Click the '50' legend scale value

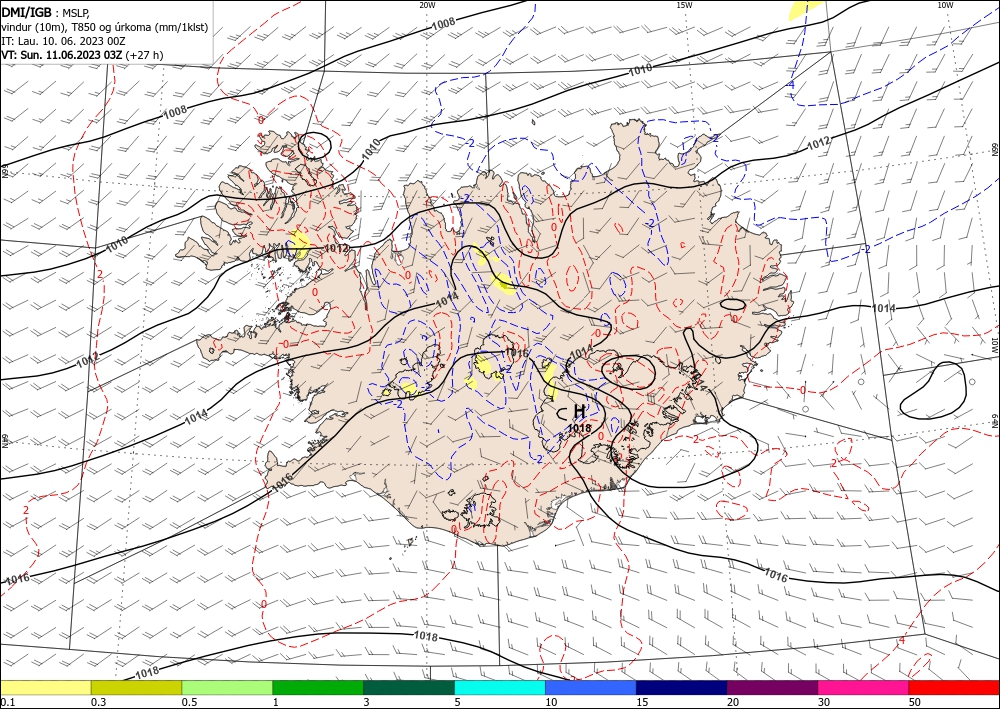point(915,702)
